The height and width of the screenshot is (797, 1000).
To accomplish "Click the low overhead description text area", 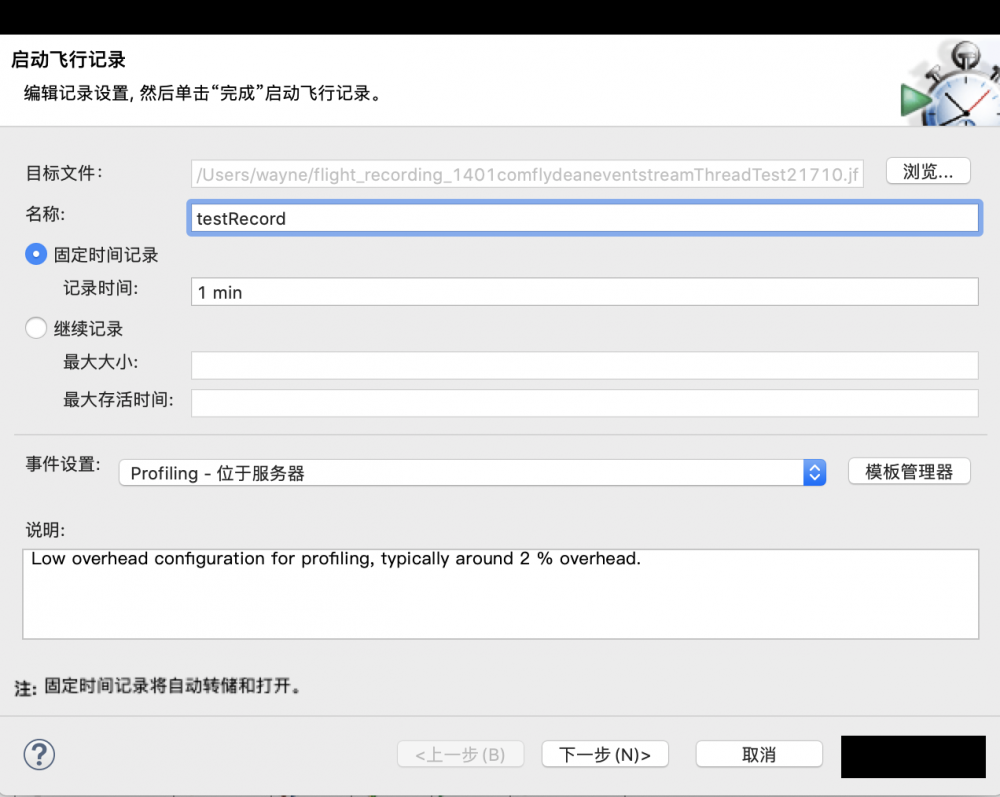I will (x=500, y=590).
